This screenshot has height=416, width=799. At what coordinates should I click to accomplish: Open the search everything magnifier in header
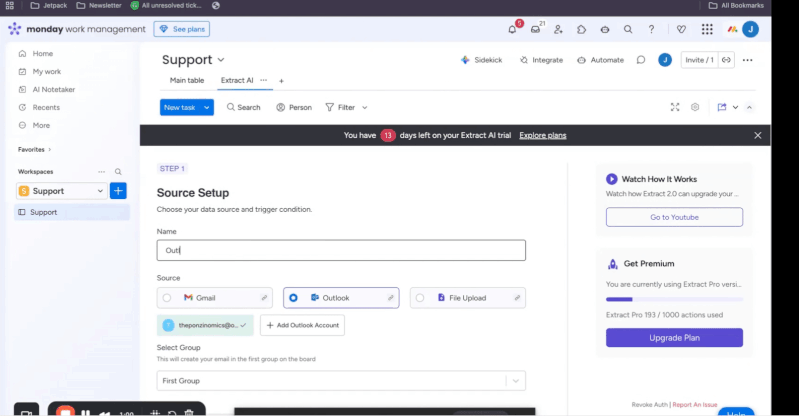pos(628,30)
